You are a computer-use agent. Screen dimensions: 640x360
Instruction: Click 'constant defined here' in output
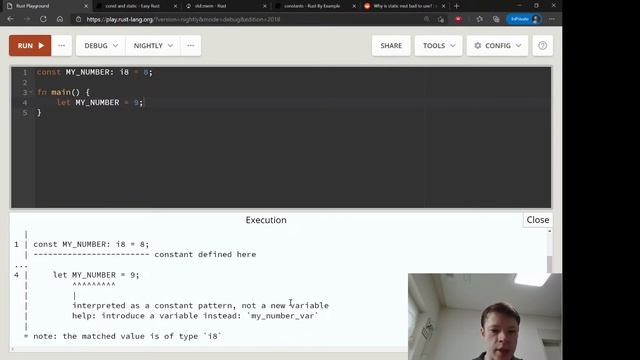205,254
